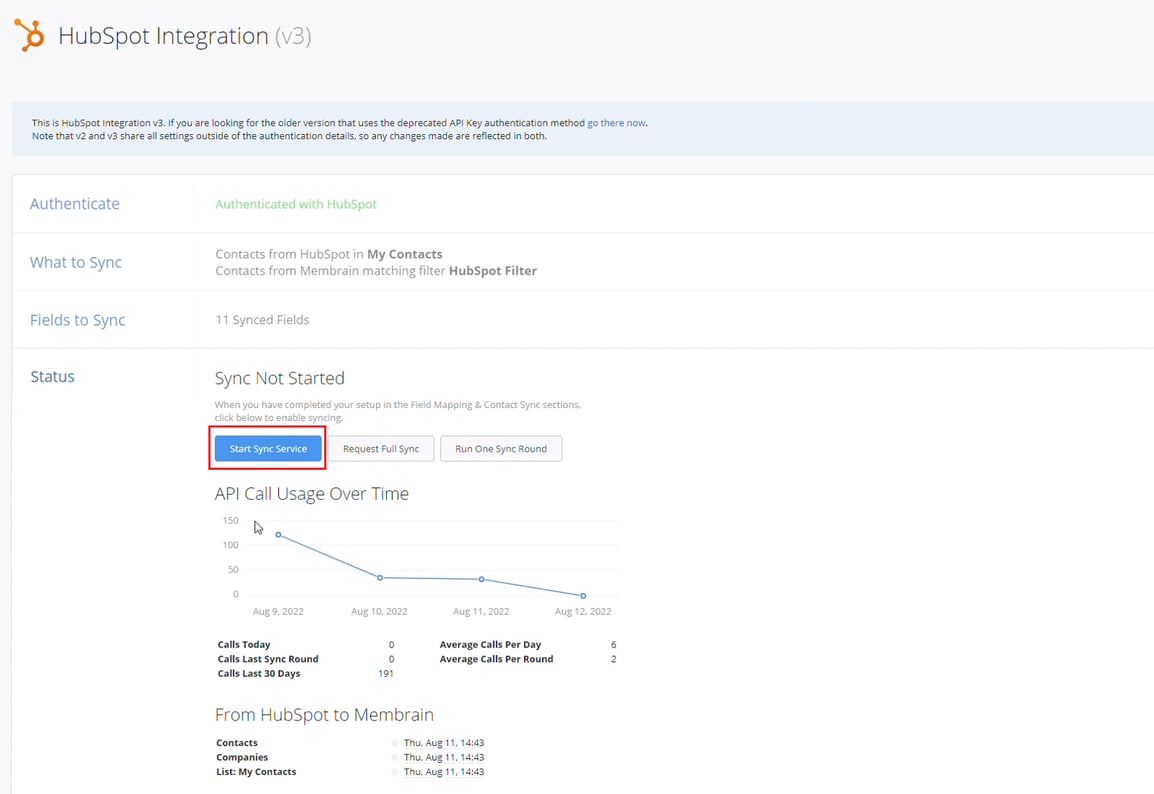Image resolution: width=1154 pixels, height=794 pixels.
Task: Click the Contacts row sync timestamp
Action: (x=444, y=743)
